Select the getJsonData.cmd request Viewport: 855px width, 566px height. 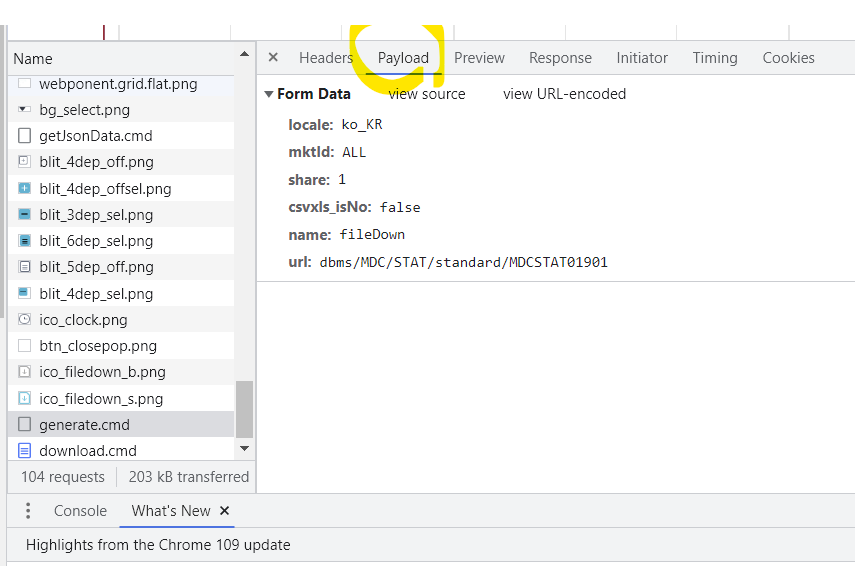coord(121,136)
